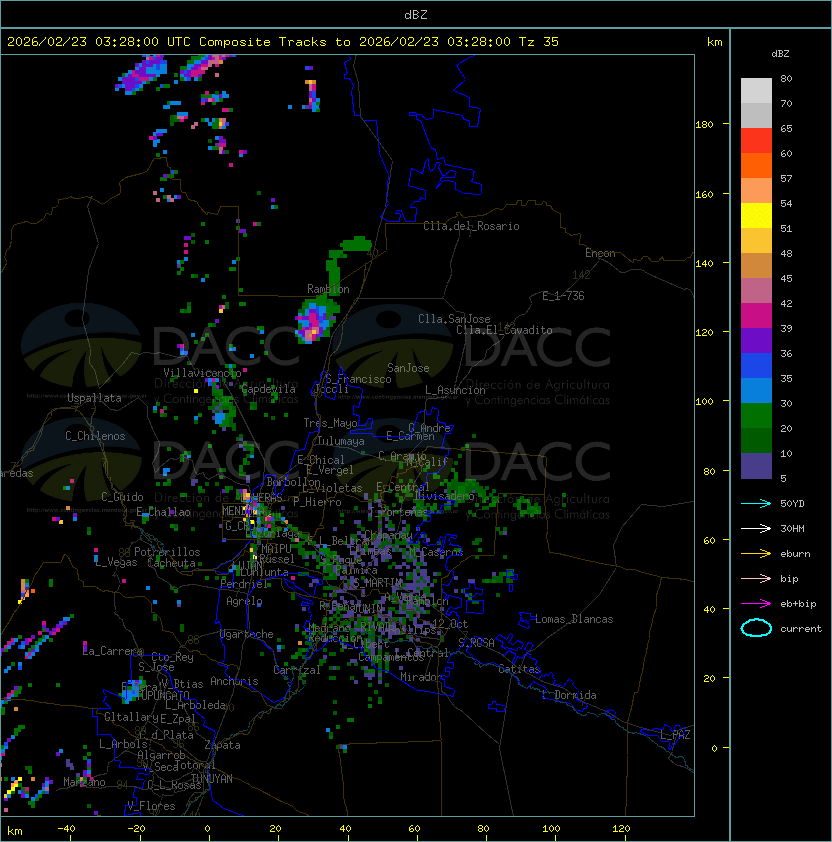Click the Clla.SanJose map label
The width and height of the screenshot is (832, 842).
tap(454, 319)
